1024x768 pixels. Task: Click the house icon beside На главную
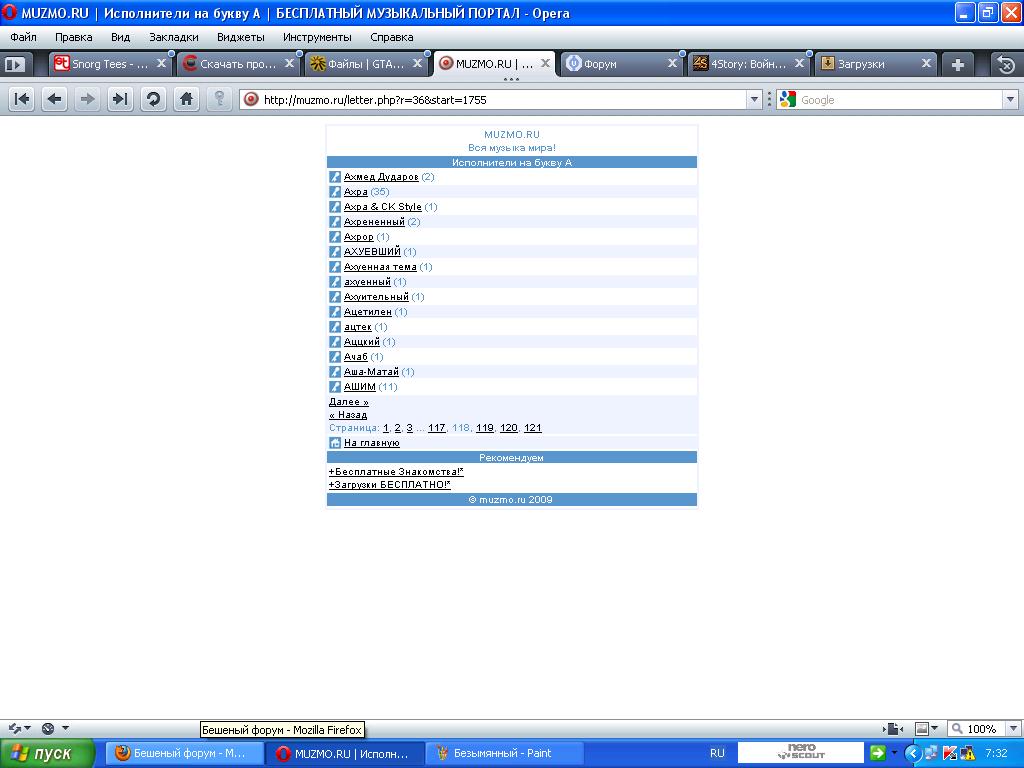click(336, 442)
